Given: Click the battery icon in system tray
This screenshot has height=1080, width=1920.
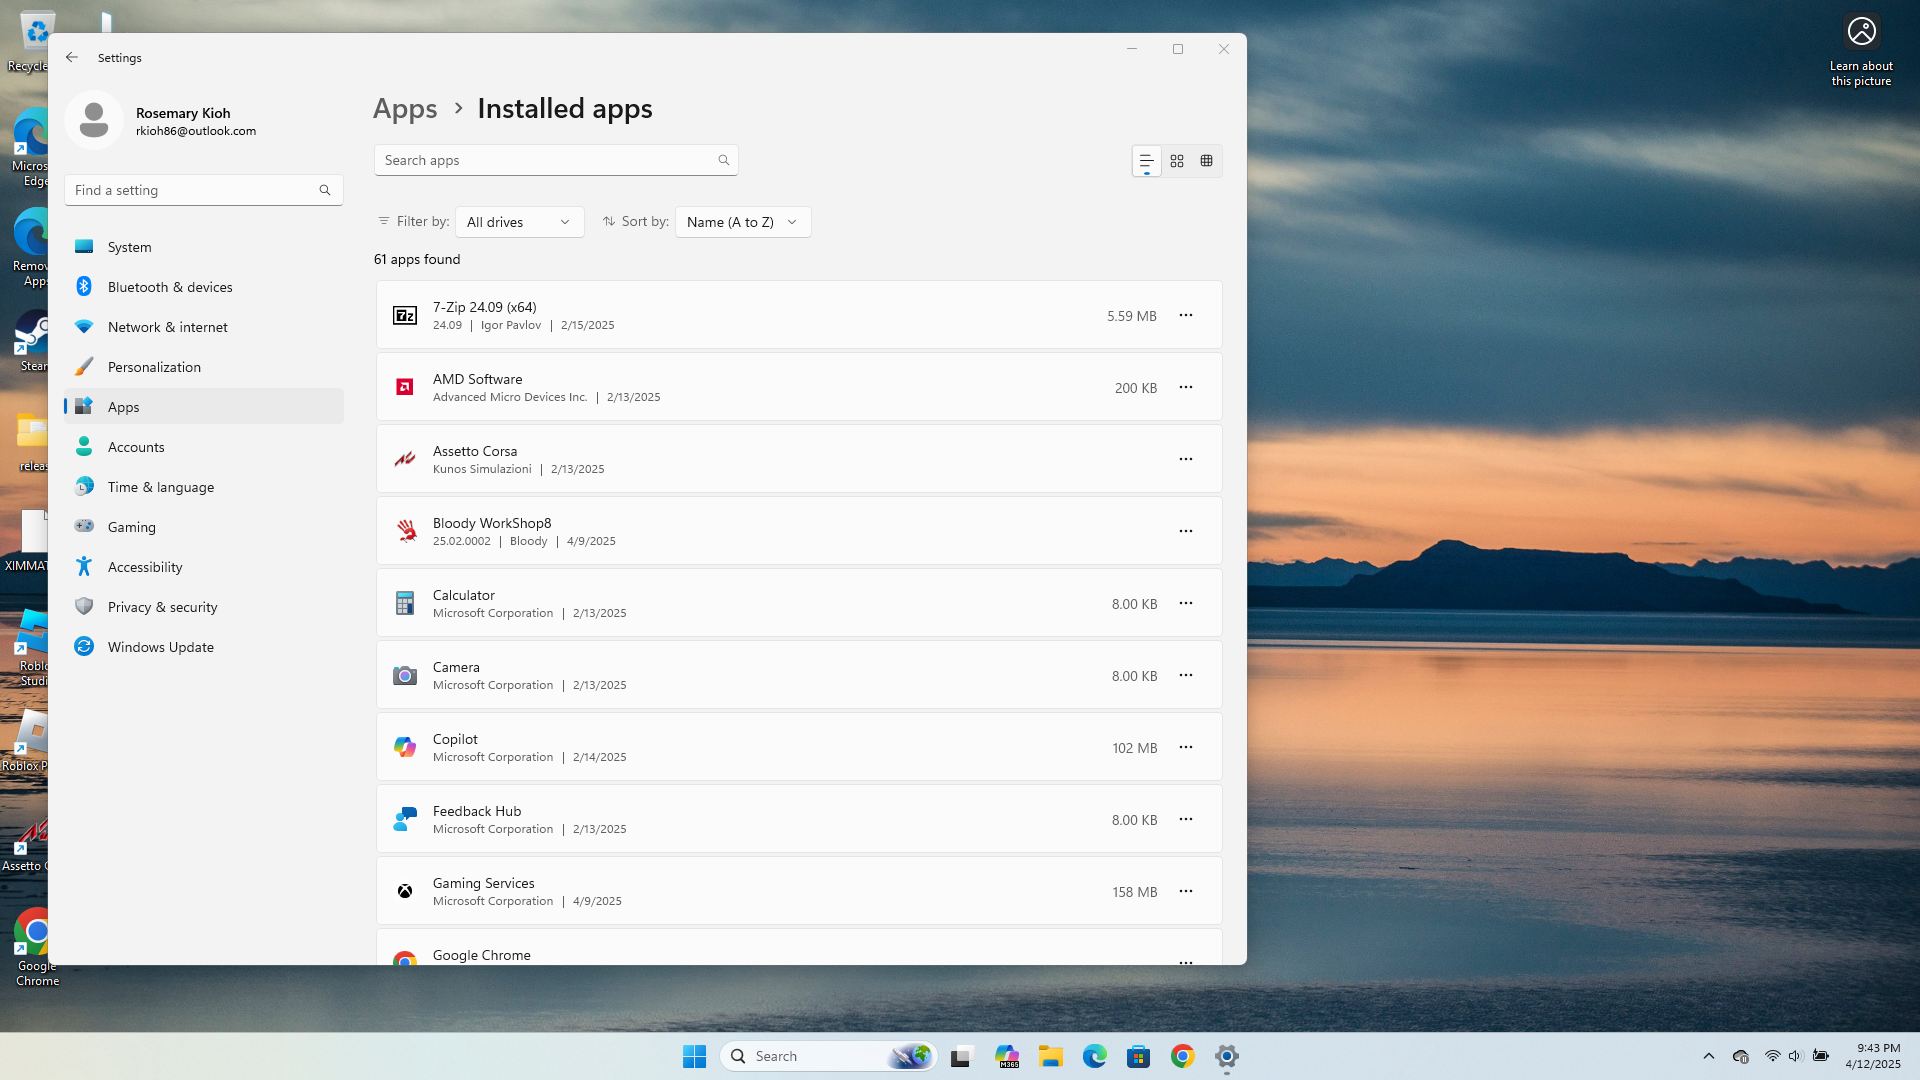Looking at the screenshot, I should click(1821, 1056).
